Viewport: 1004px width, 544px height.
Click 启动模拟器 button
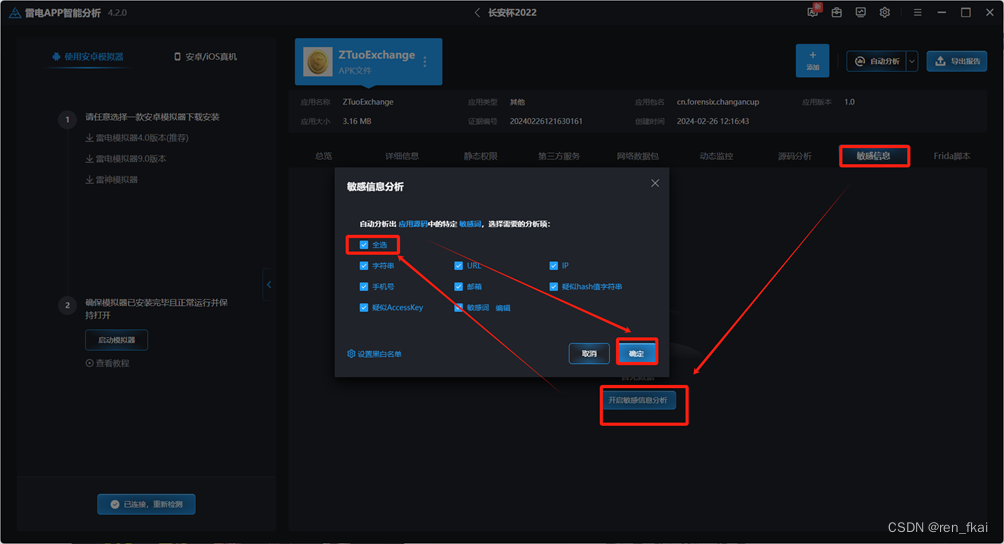click(x=117, y=340)
